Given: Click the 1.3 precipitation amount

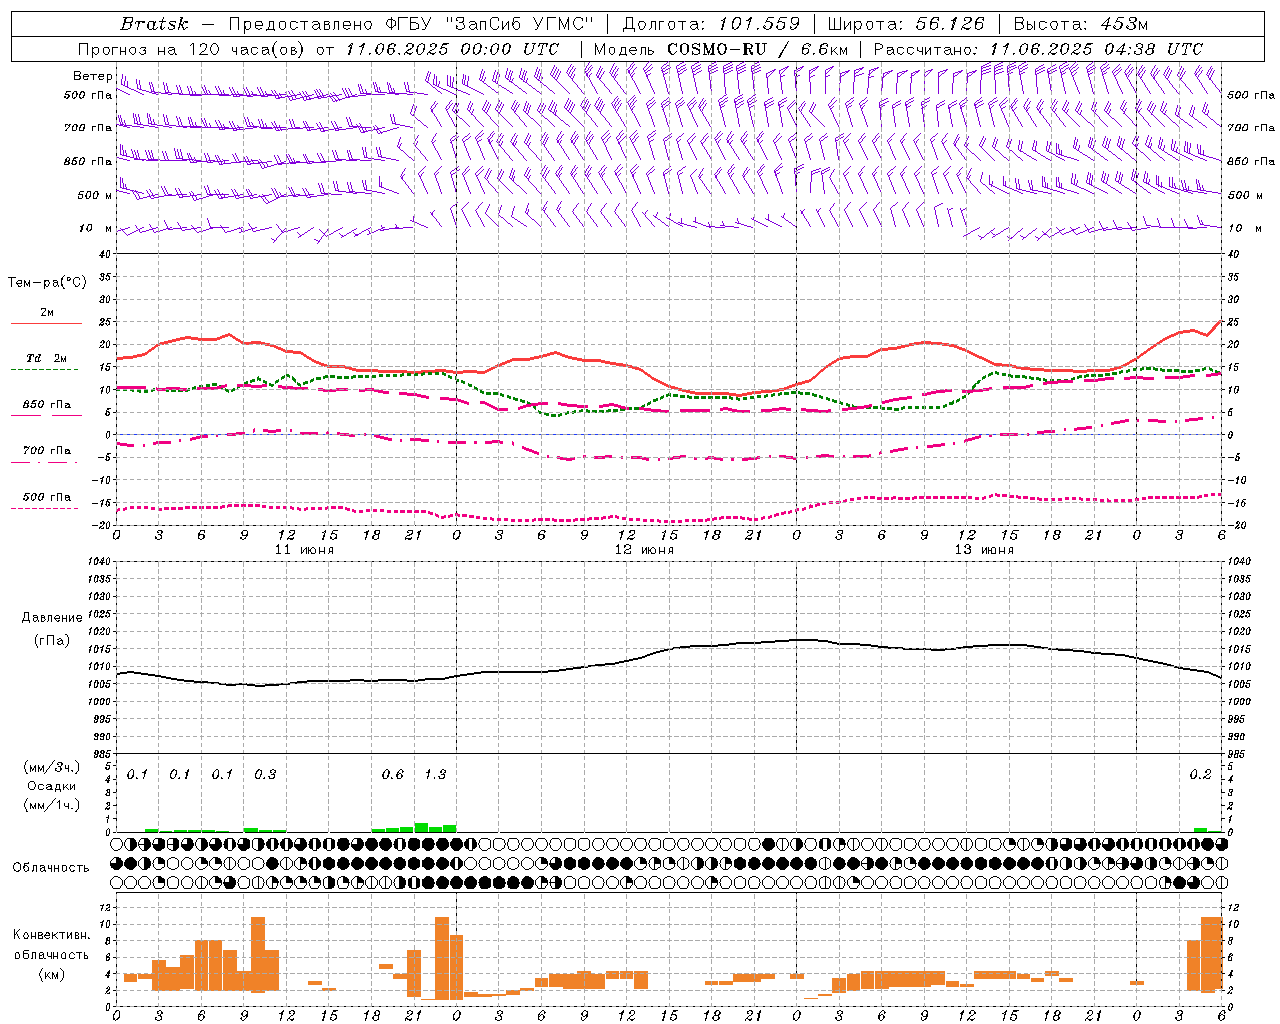Looking at the screenshot, I should pos(435,775).
